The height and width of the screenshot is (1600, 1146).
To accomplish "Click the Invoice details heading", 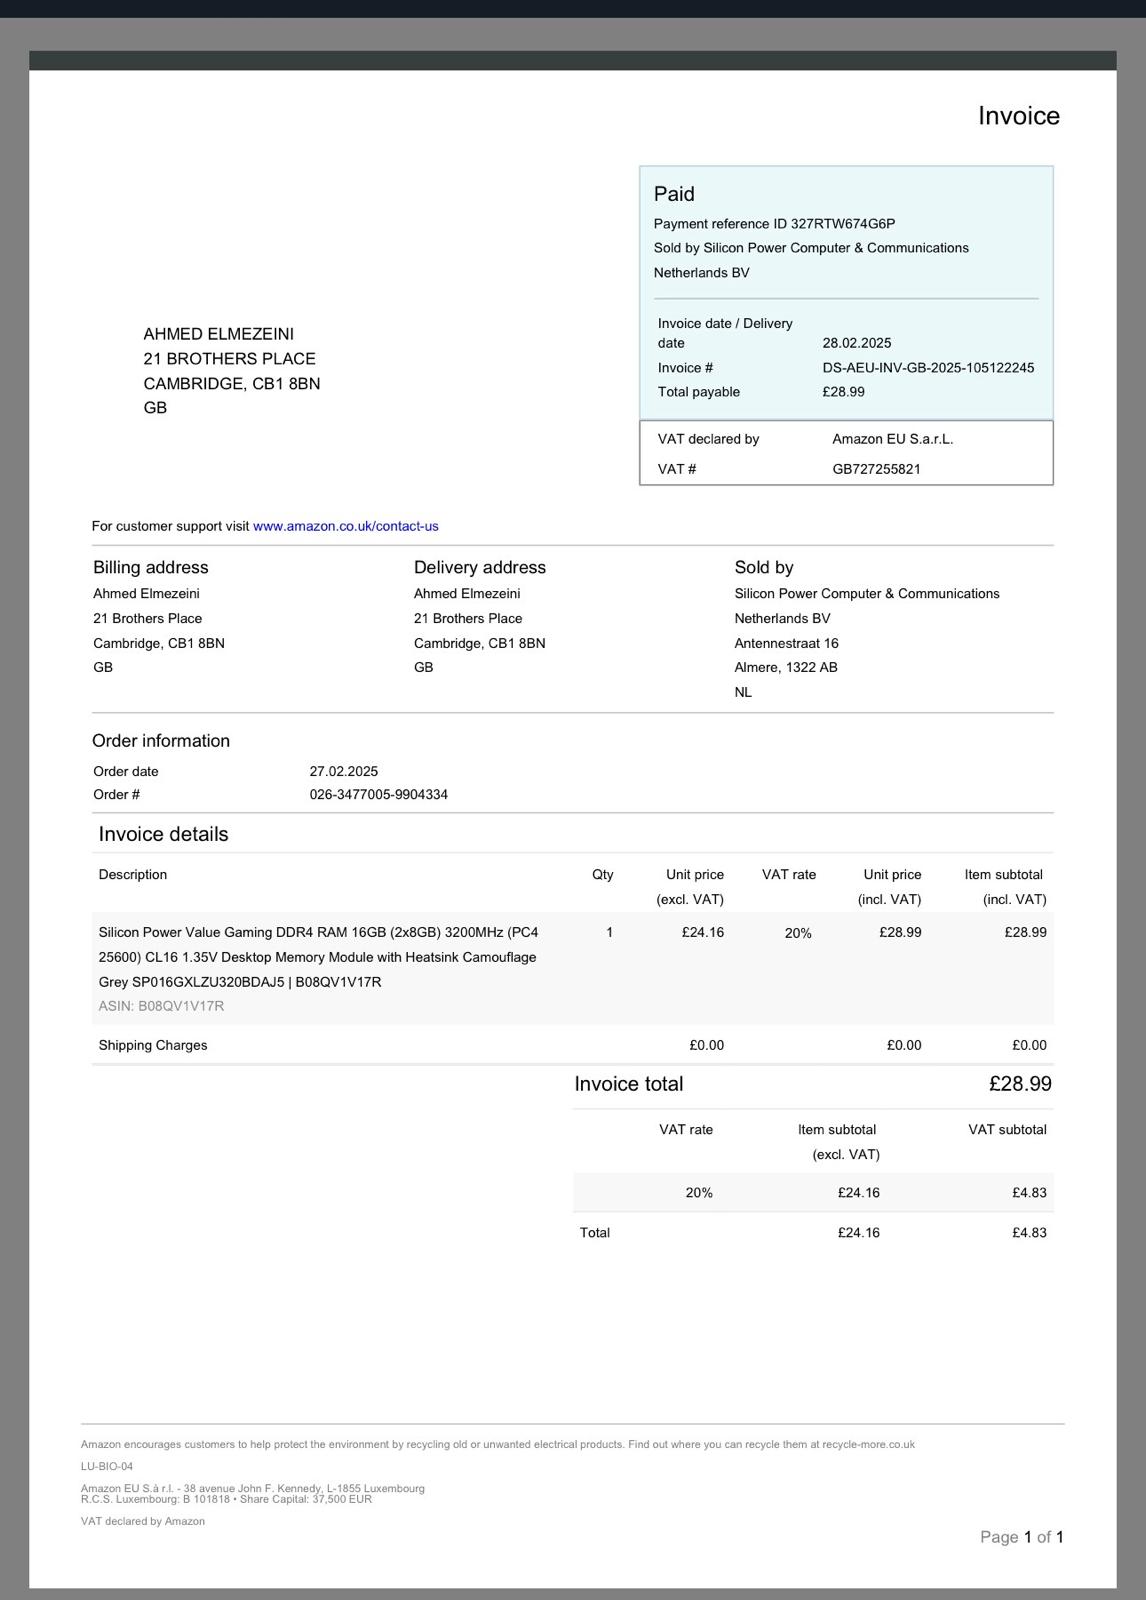I will tap(163, 835).
